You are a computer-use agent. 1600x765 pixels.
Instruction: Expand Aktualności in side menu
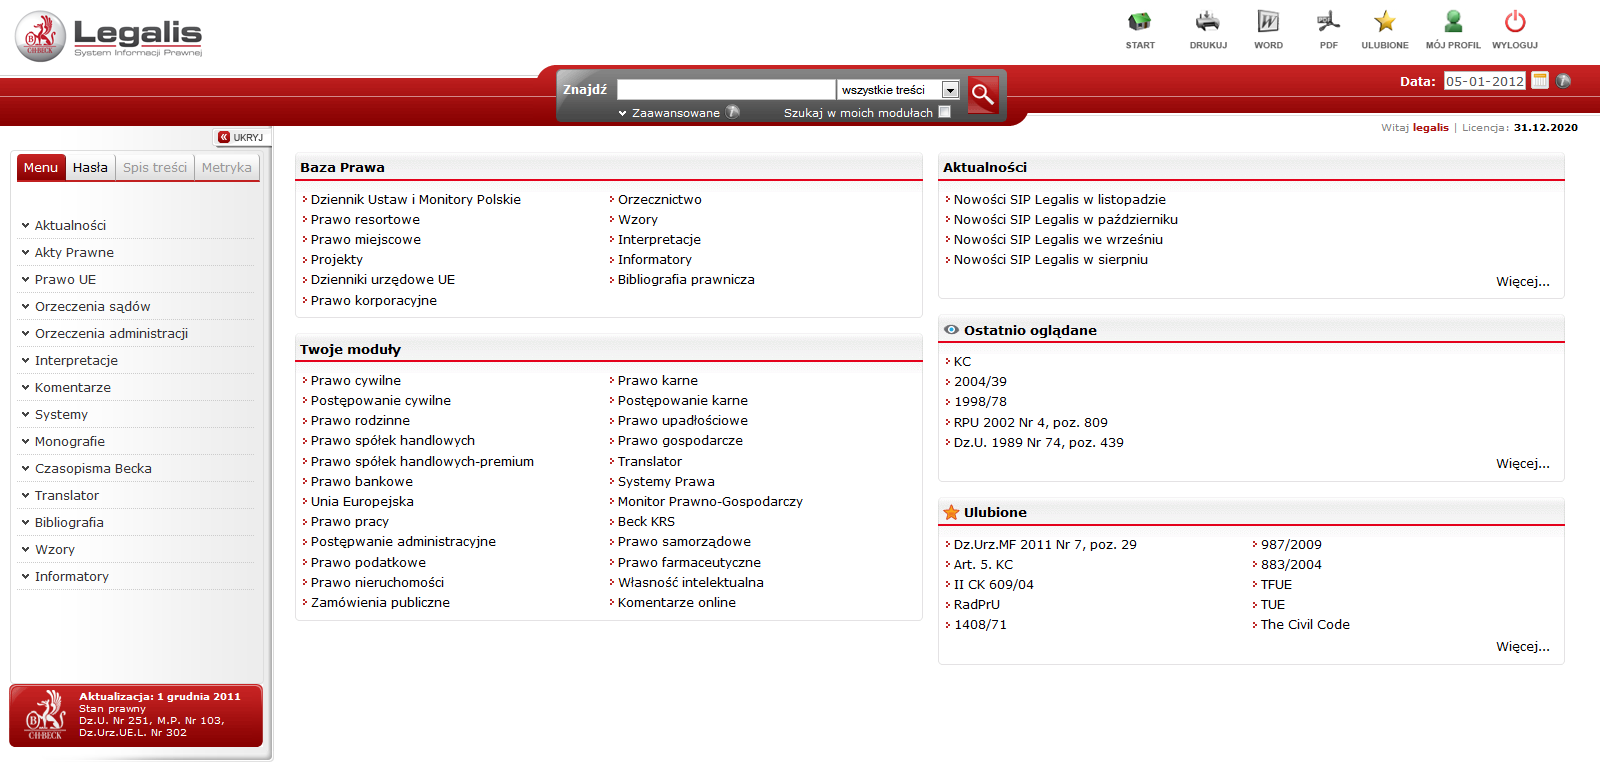(x=70, y=226)
